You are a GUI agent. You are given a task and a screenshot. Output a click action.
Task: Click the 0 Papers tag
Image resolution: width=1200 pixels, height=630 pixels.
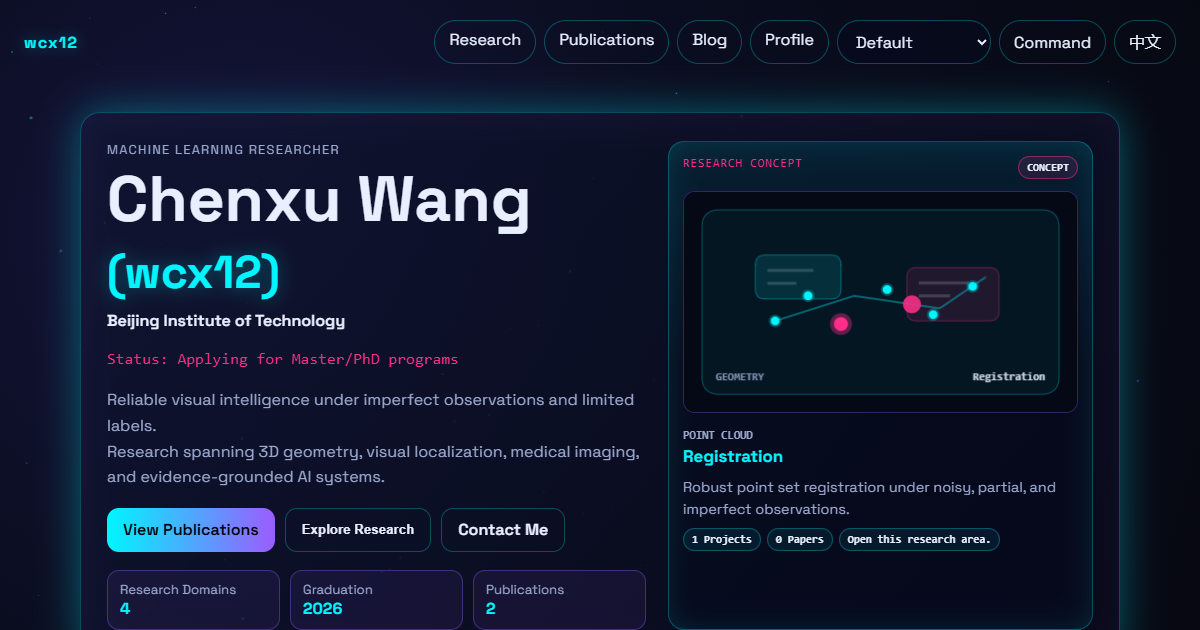[800, 540]
